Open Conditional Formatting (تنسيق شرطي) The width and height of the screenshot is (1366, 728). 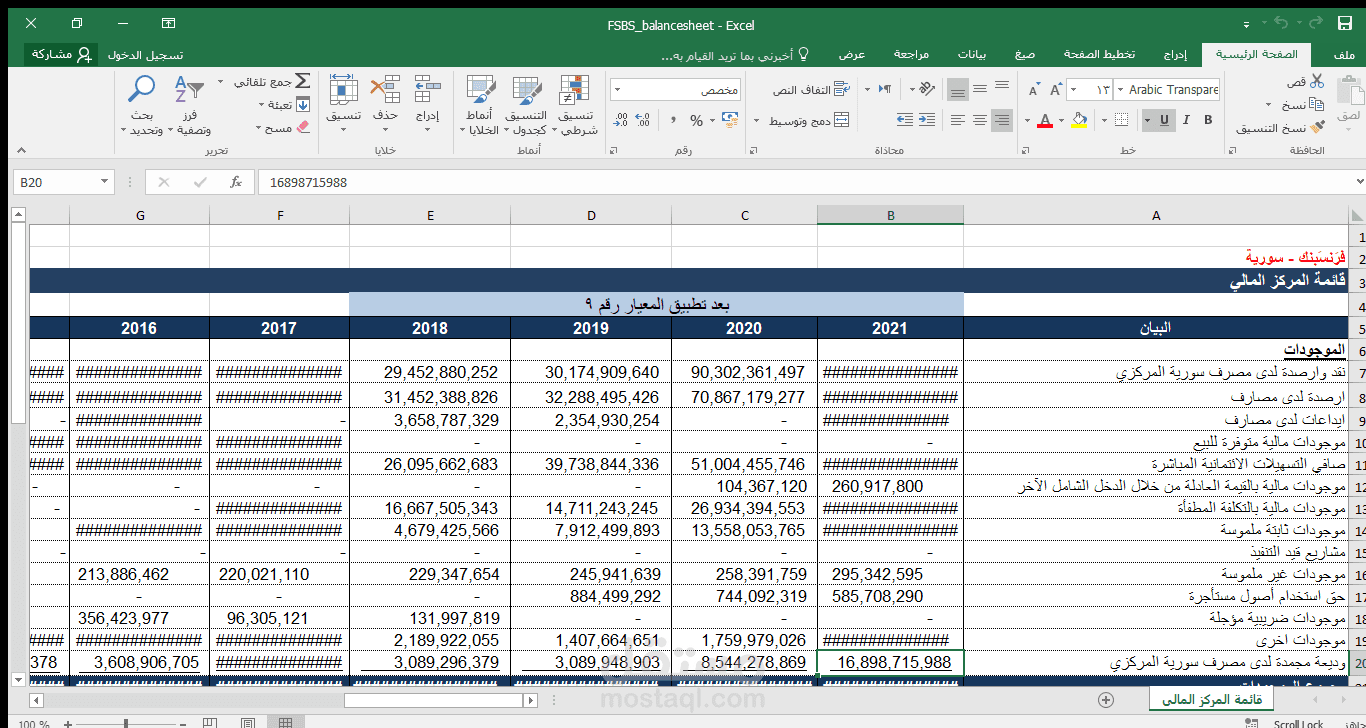coord(575,105)
